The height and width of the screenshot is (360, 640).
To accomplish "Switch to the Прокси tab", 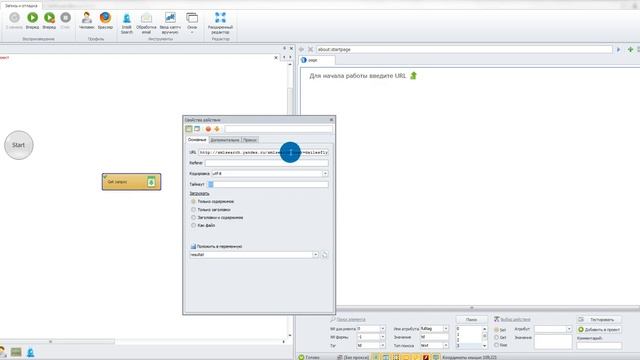I will pyautogui.click(x=250, y=140).
